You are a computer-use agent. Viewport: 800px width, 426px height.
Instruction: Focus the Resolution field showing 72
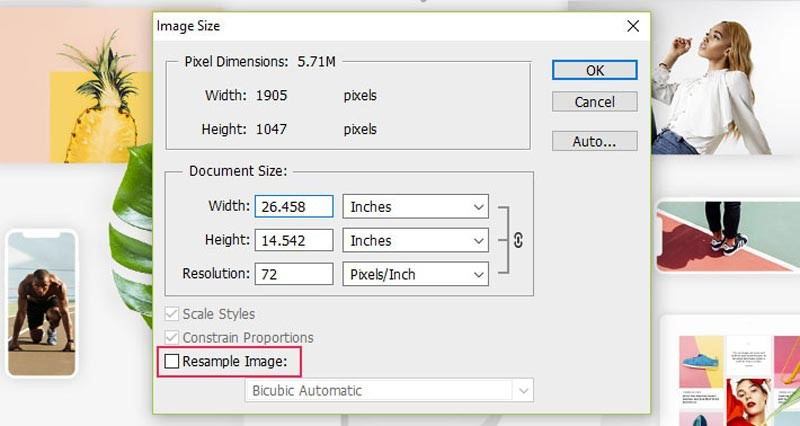[294, 274]
